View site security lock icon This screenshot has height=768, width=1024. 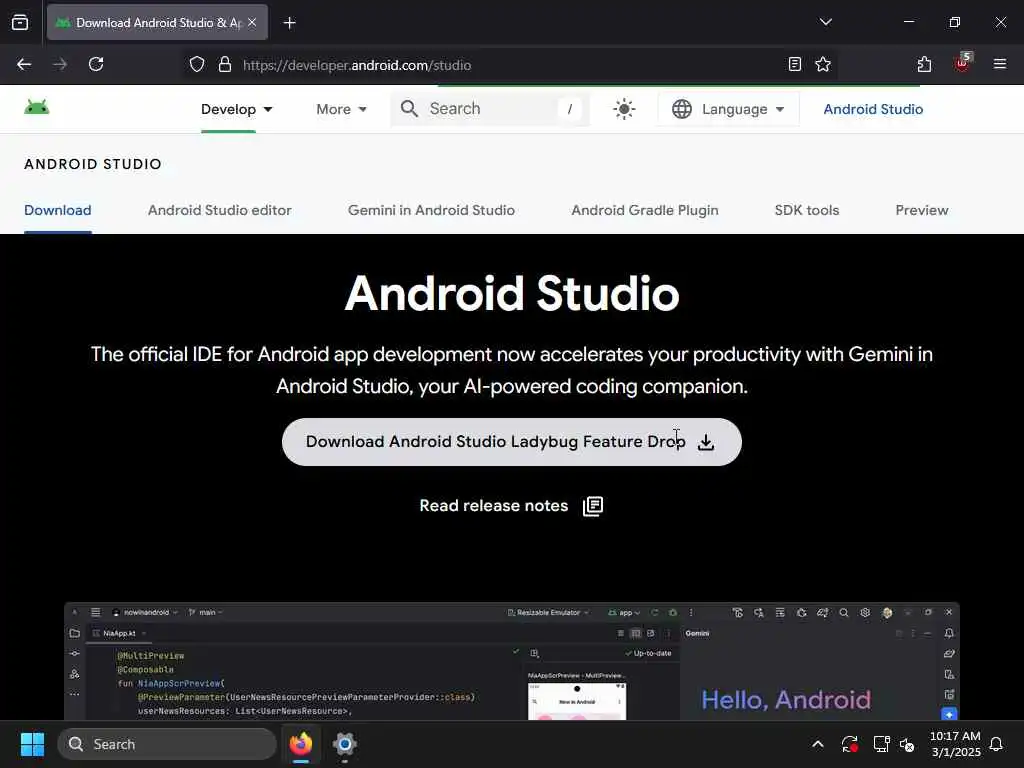click(x=225, y=65)
